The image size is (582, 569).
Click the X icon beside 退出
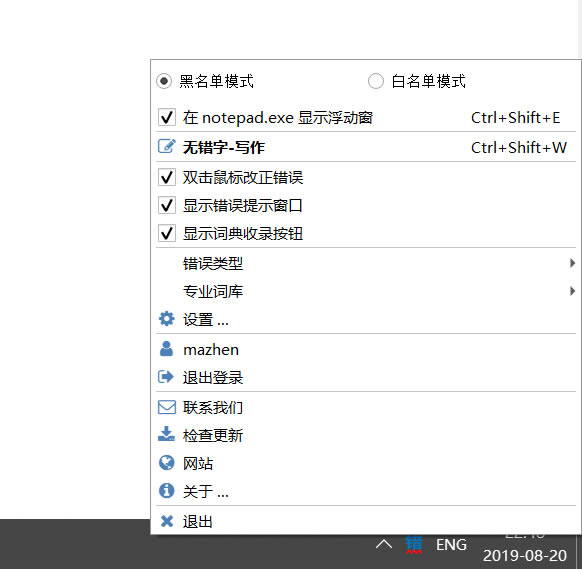[167, 521]
